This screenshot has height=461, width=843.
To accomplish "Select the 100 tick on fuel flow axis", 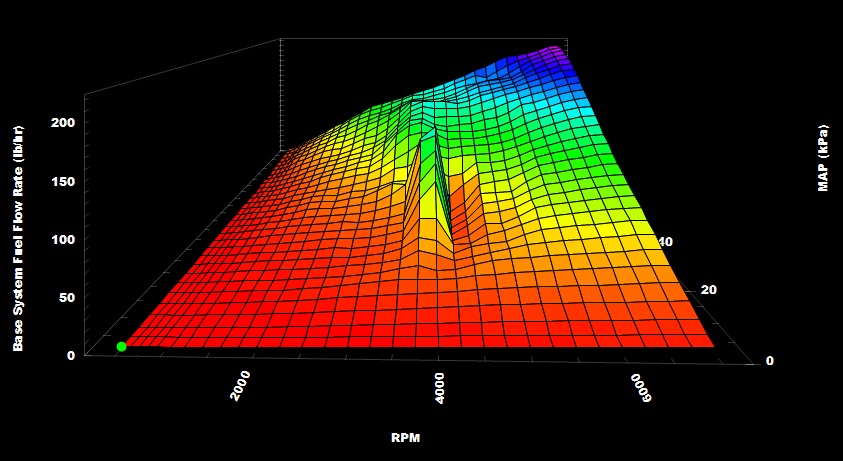I will coord(62,239).
